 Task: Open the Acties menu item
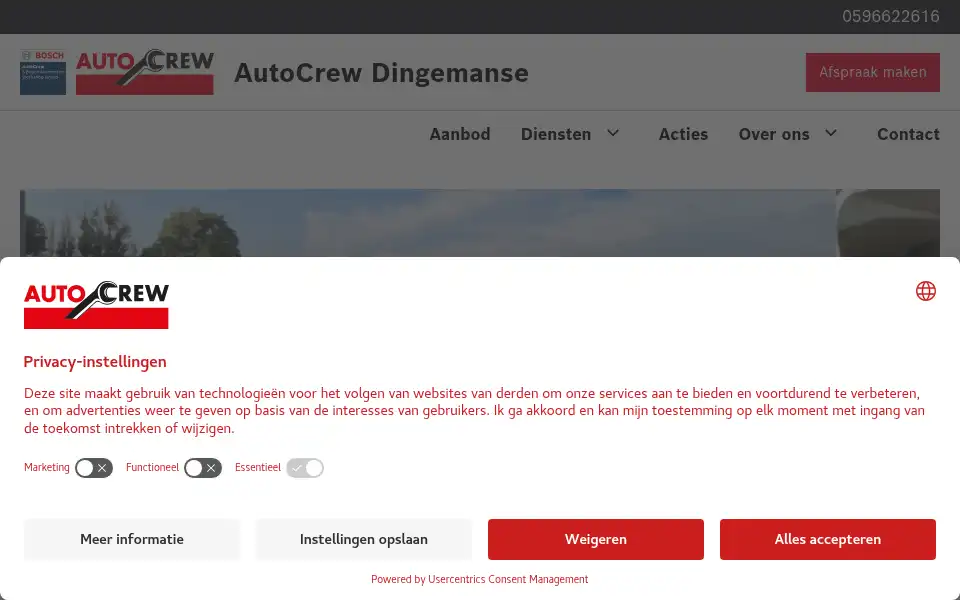tap(683, 134)
